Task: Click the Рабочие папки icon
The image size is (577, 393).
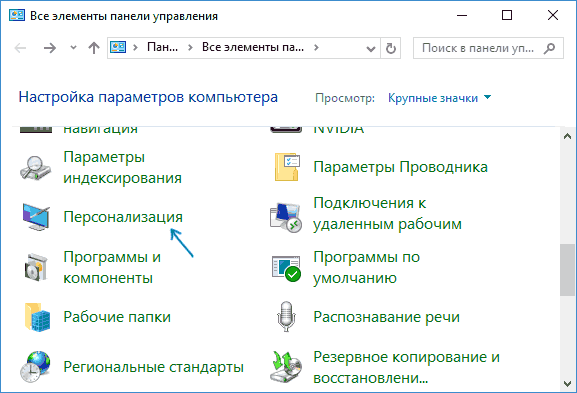Action: (x=37, y=317)
